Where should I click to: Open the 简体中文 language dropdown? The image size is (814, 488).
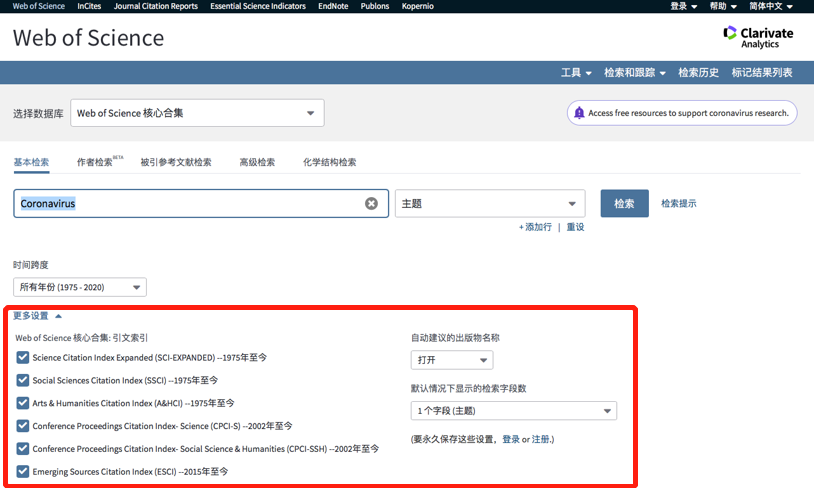(770, 6)
